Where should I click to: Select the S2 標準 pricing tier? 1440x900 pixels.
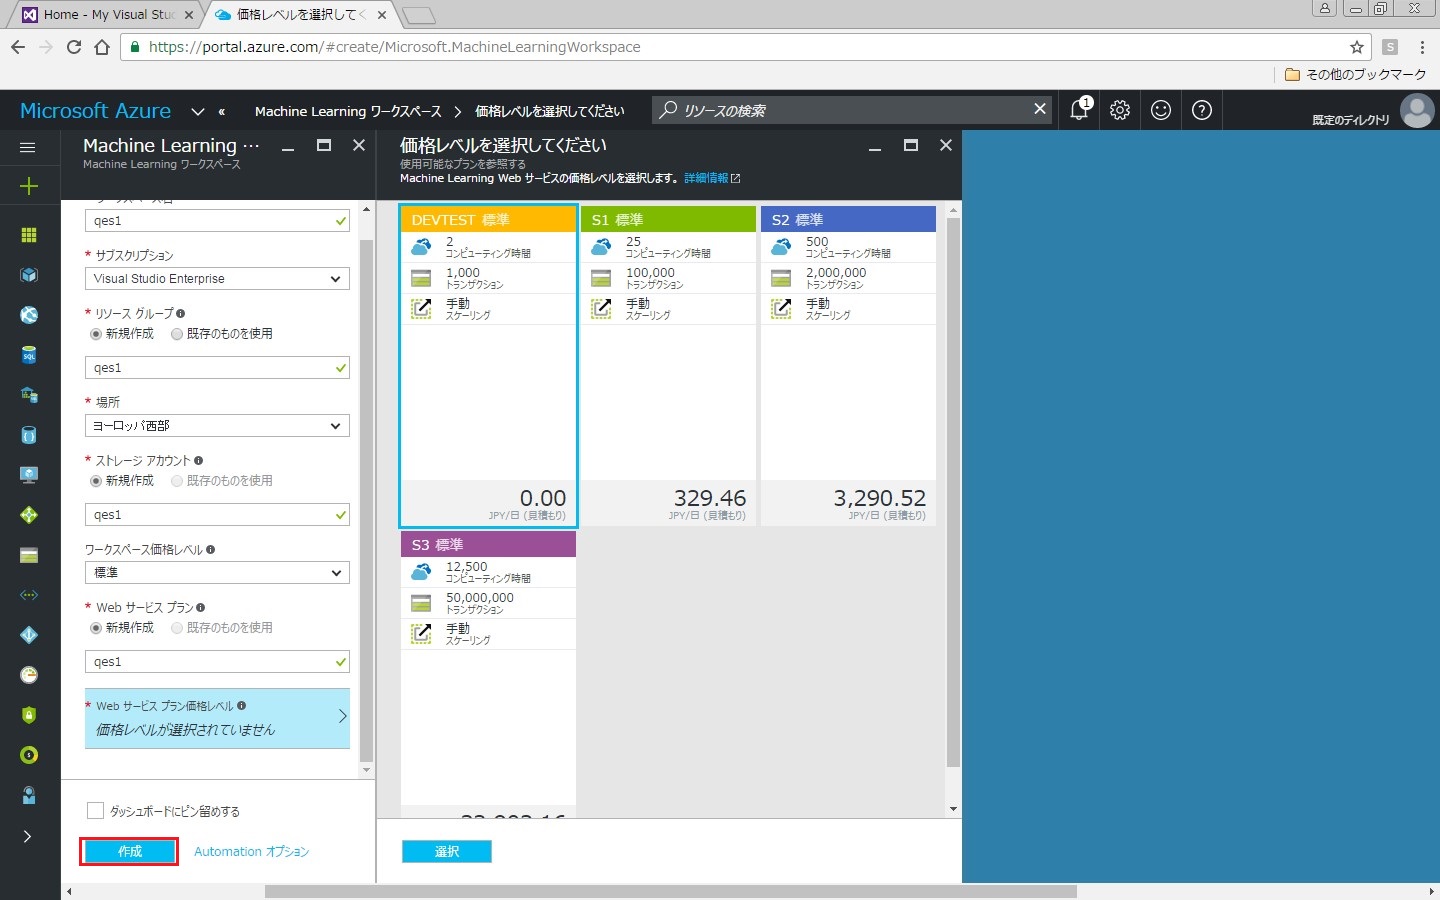pyautogui.click(x=848, y=366)
